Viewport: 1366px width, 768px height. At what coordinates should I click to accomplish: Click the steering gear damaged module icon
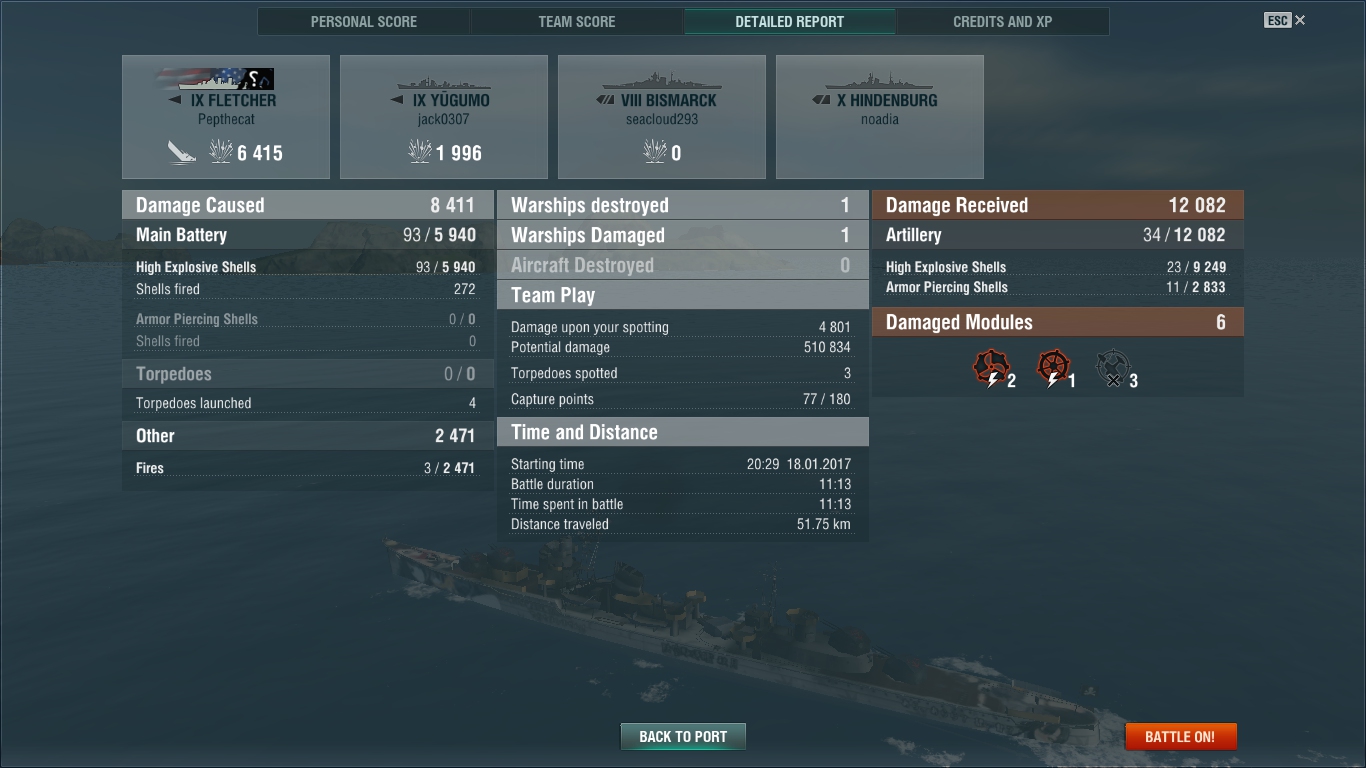1052,368
